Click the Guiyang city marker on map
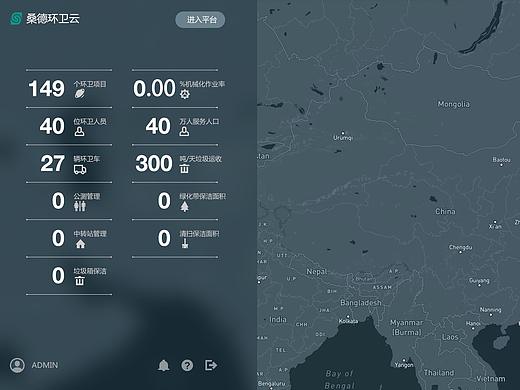 tap(479, 286)
